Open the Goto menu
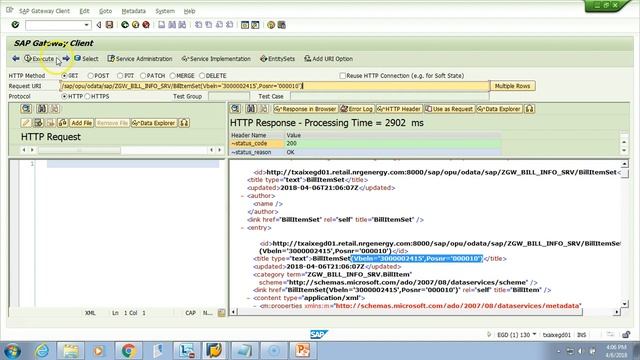The height and width of the screenshot is (360, 640). (x=105, y=11)
